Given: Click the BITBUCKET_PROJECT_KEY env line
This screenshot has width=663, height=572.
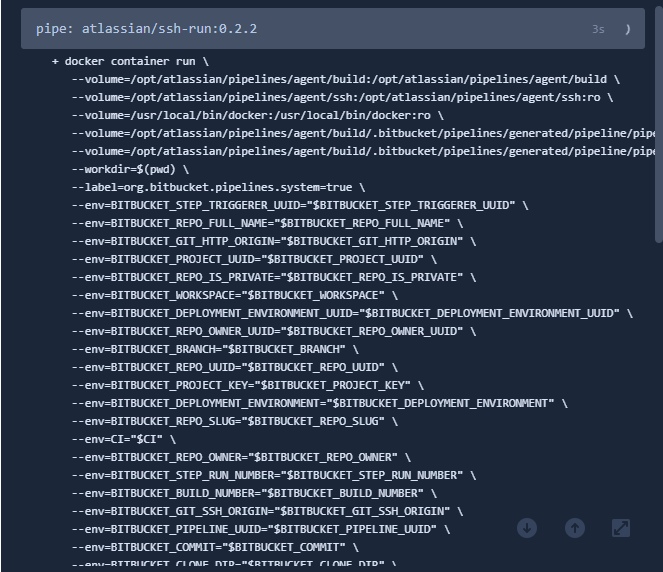Looking at the screenshot, I should click(x=248, y=386).
